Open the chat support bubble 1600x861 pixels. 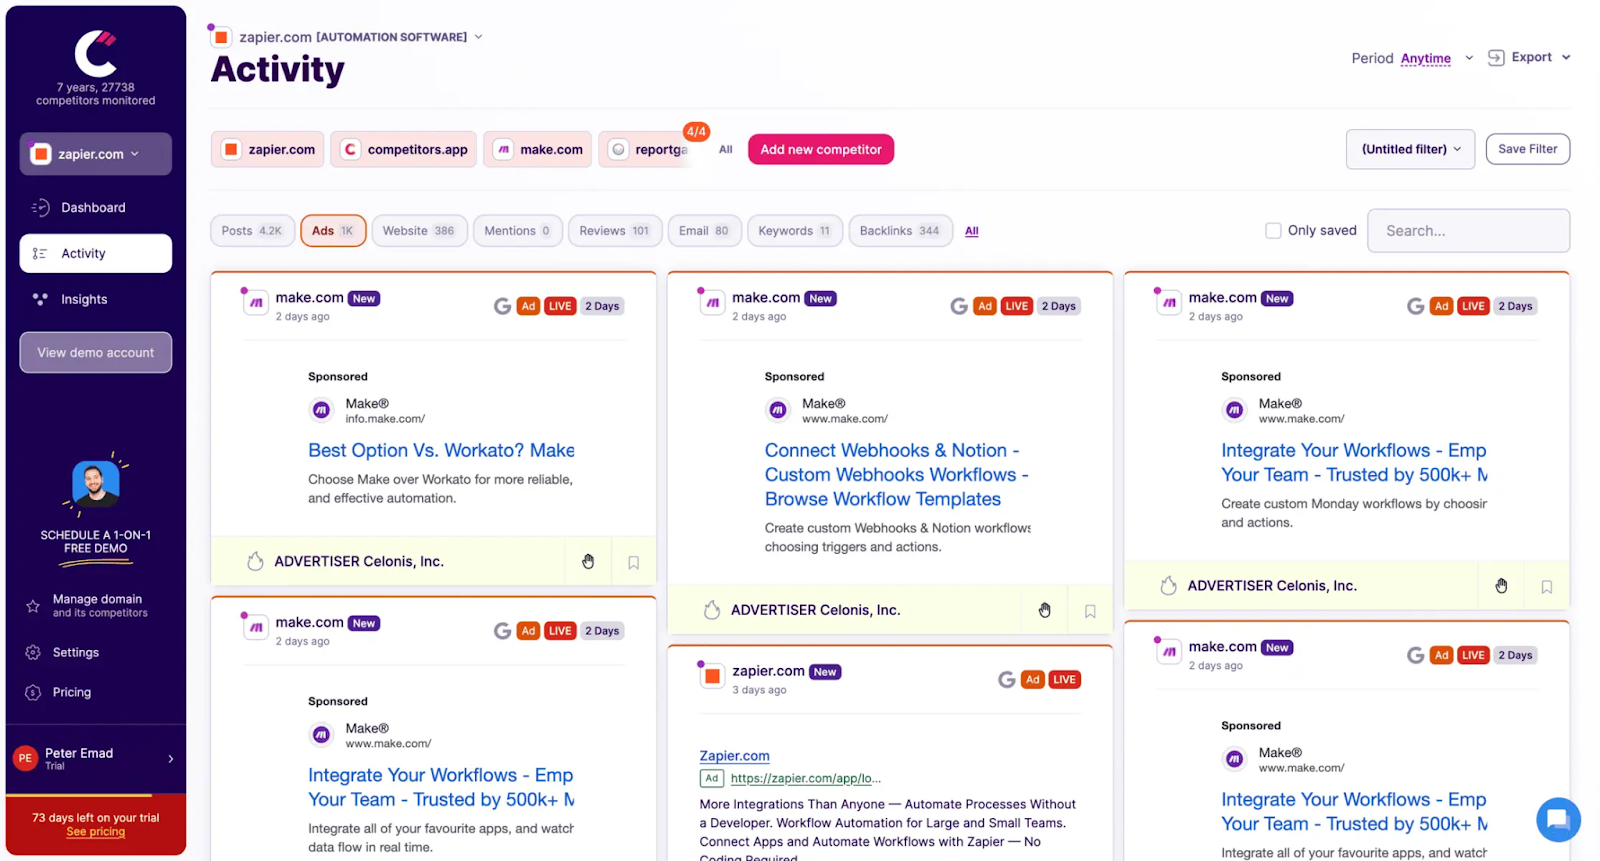[x=1558, y=820]
